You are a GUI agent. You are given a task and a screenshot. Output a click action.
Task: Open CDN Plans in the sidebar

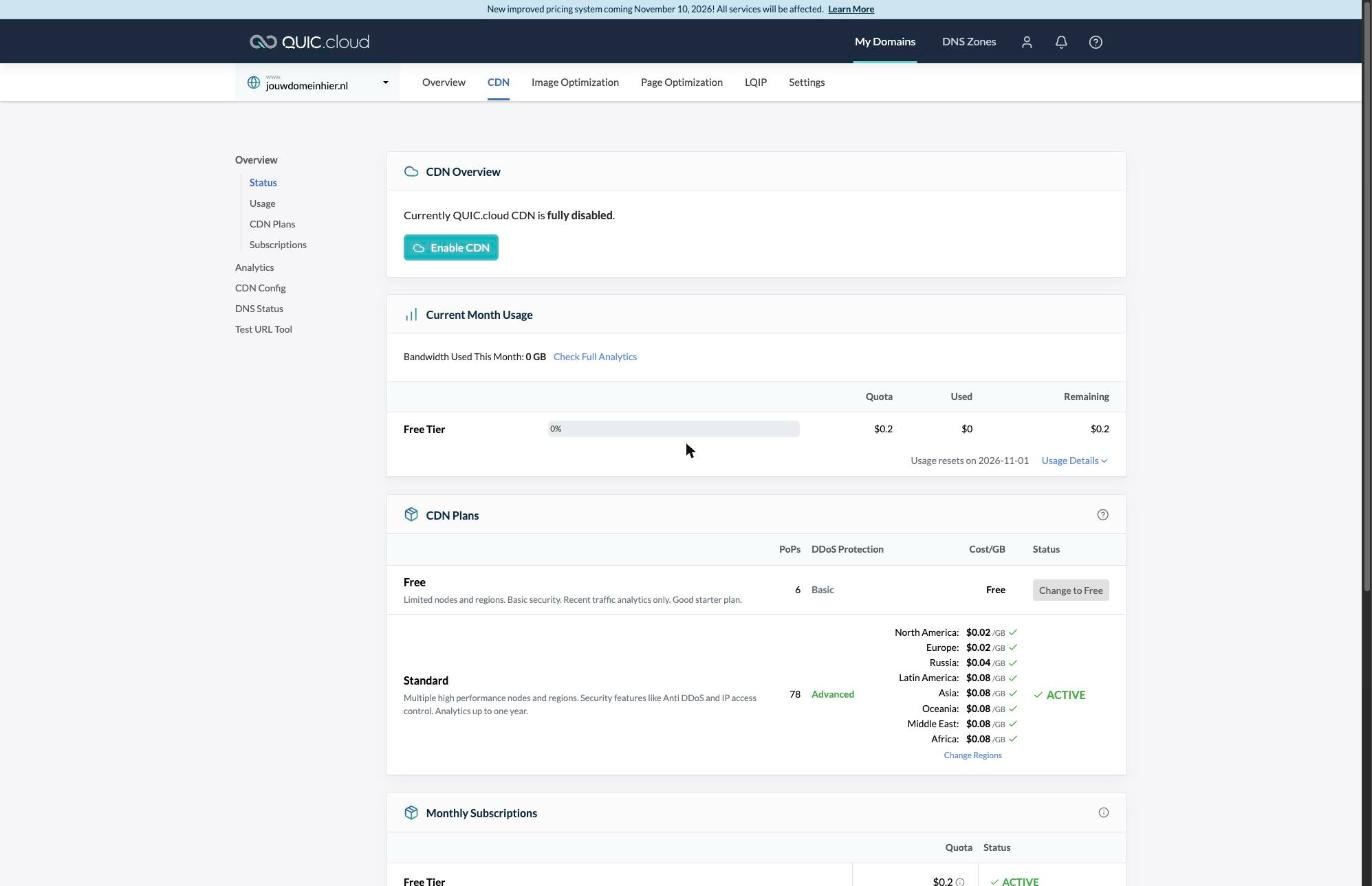point(272,224)
